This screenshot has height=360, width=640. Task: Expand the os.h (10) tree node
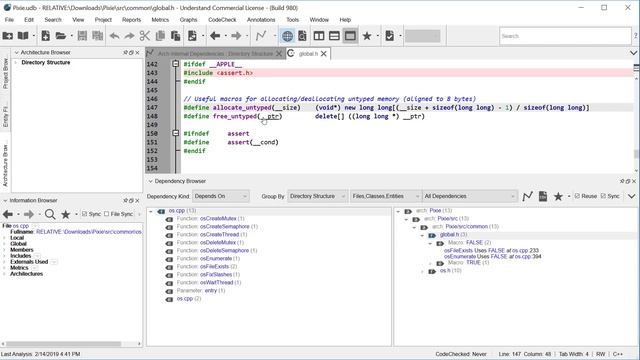click(x=422, y=271)
